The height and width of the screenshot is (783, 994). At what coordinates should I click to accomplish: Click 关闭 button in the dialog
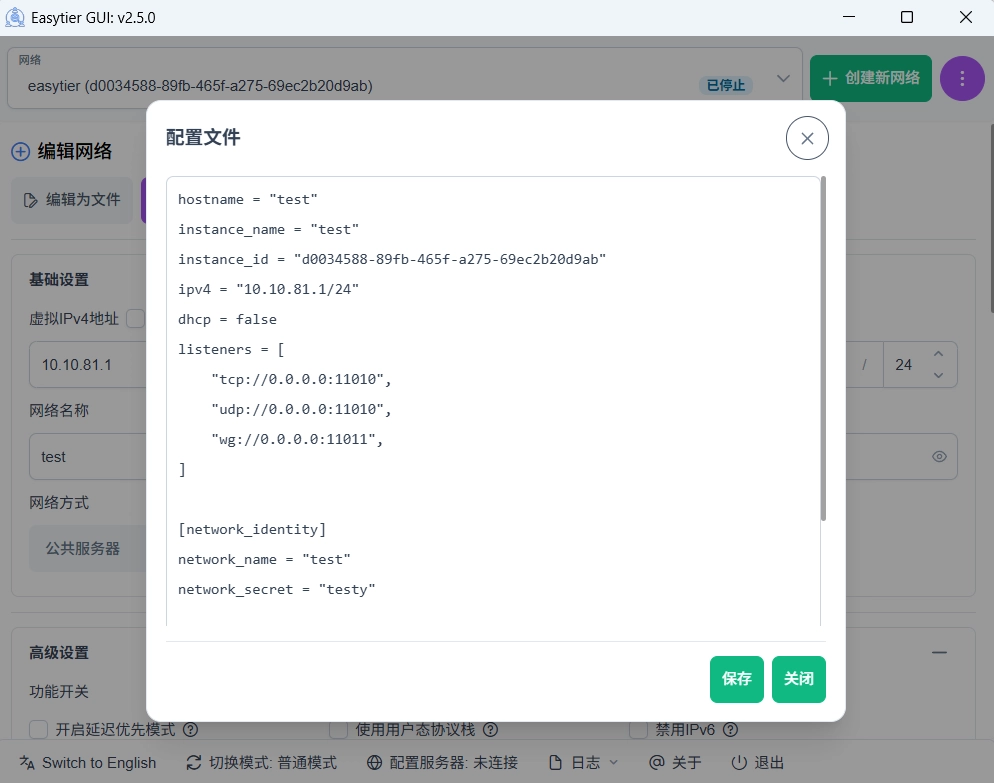tap(798, 679)
